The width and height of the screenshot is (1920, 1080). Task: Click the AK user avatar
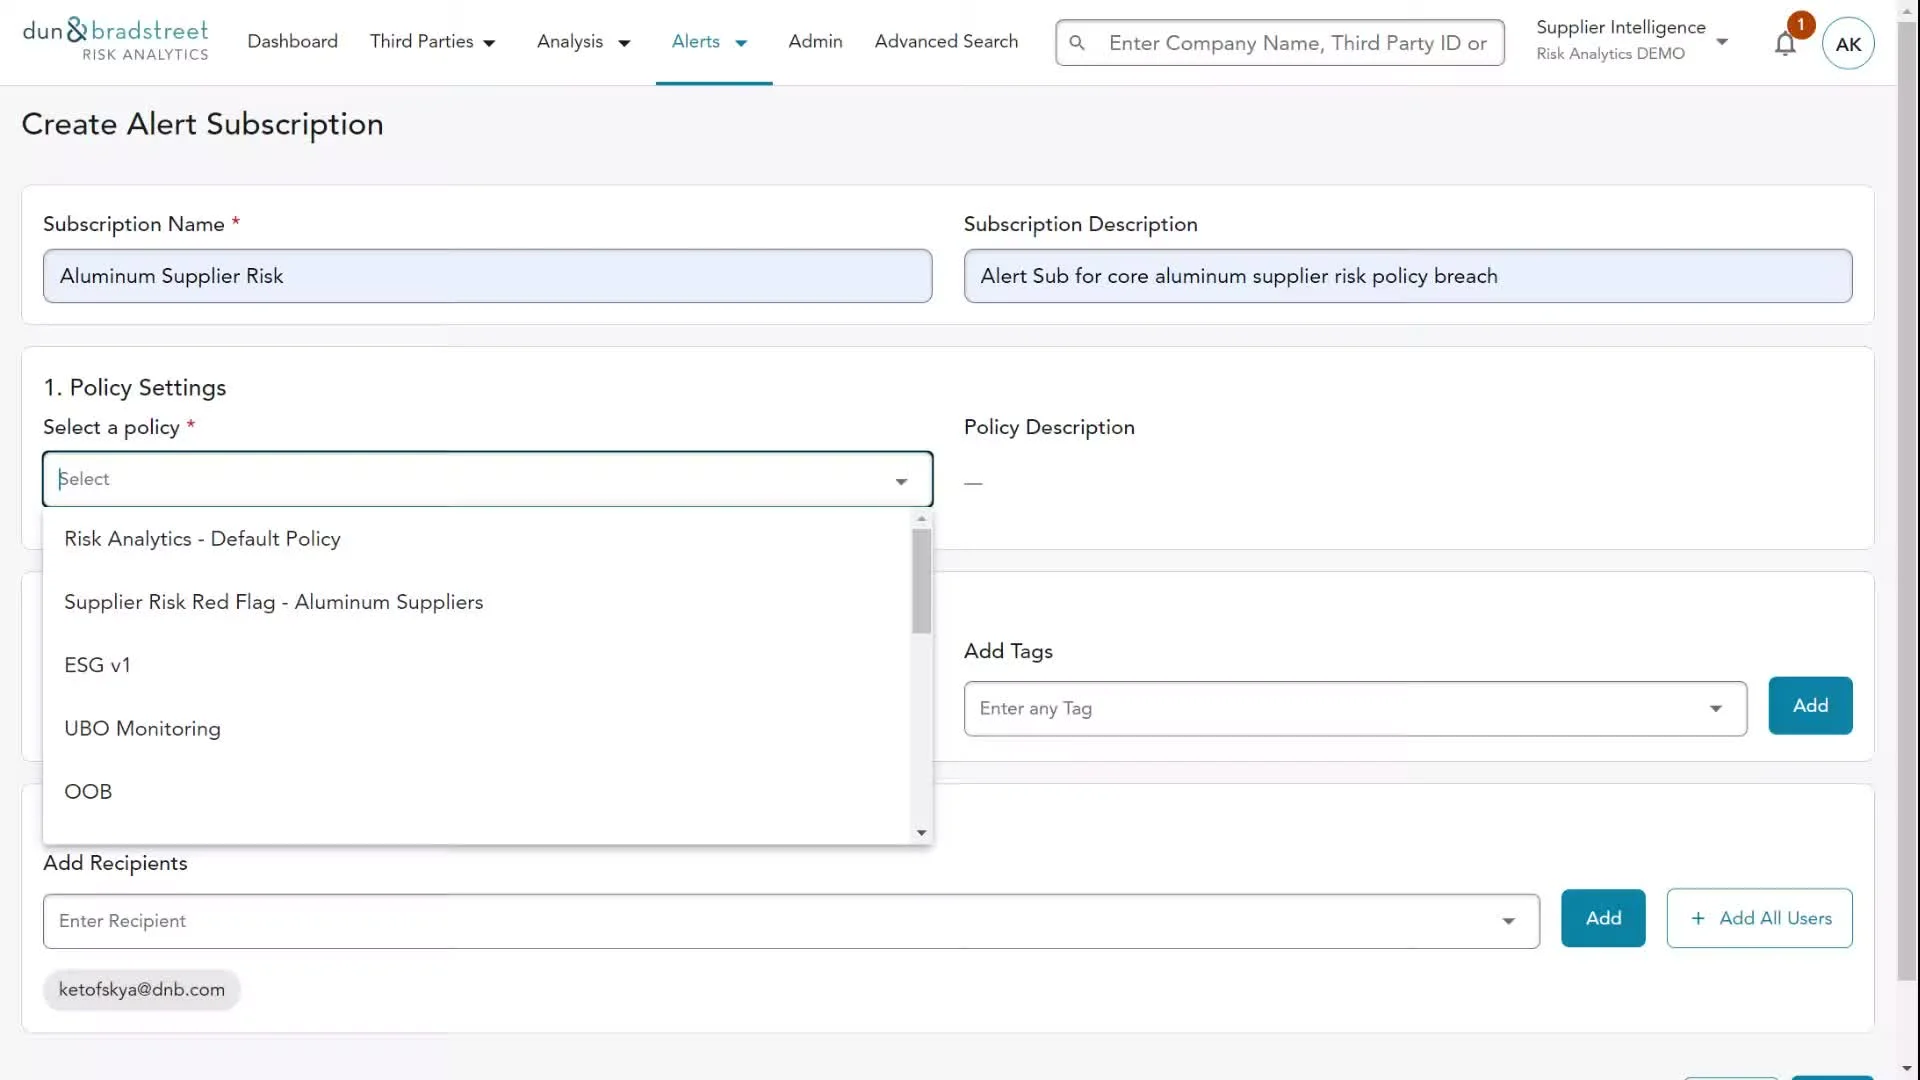click(1847, 44)
